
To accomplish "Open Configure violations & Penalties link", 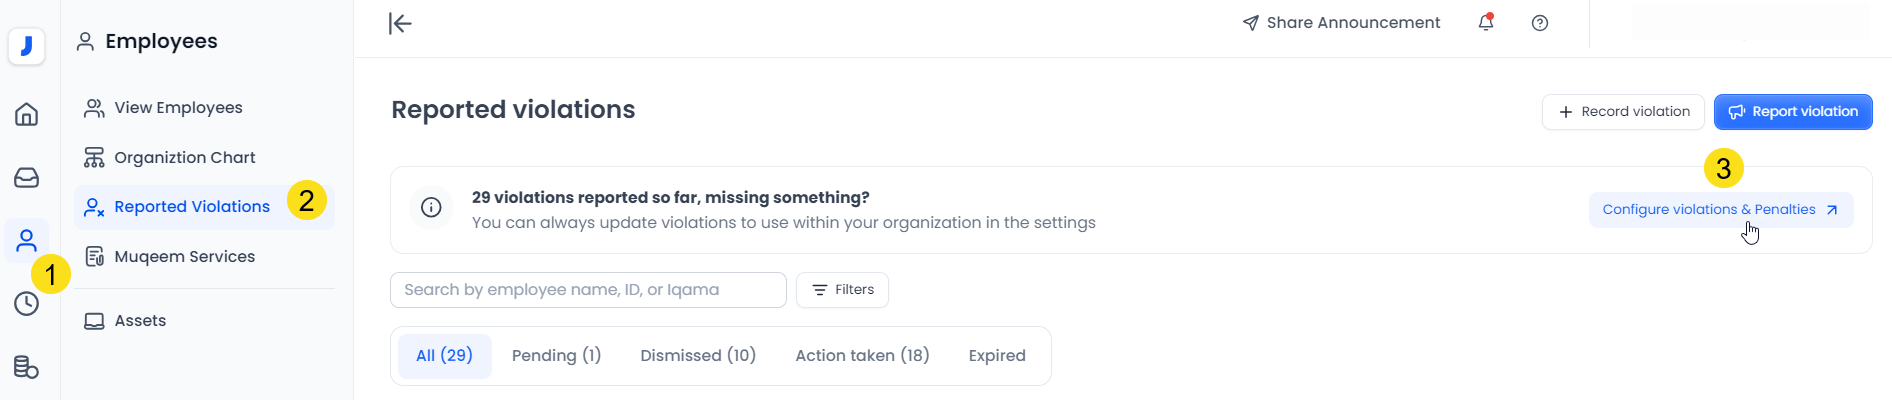I will (x=1720, y=210).
